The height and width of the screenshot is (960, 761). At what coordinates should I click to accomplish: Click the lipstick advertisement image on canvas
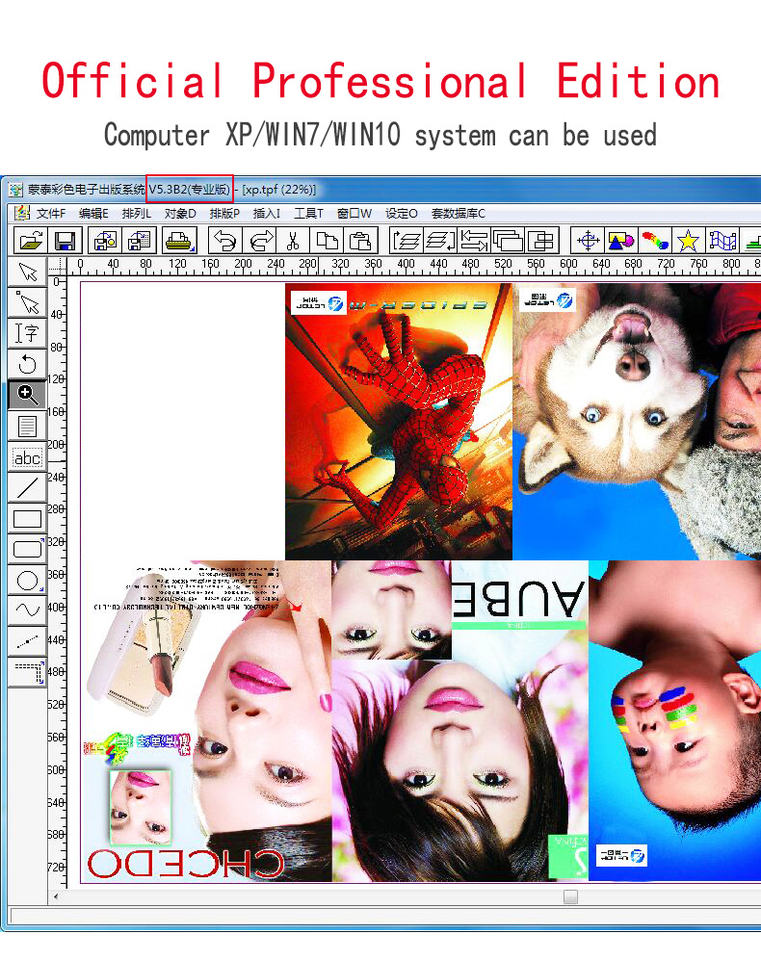click(206, 721)
